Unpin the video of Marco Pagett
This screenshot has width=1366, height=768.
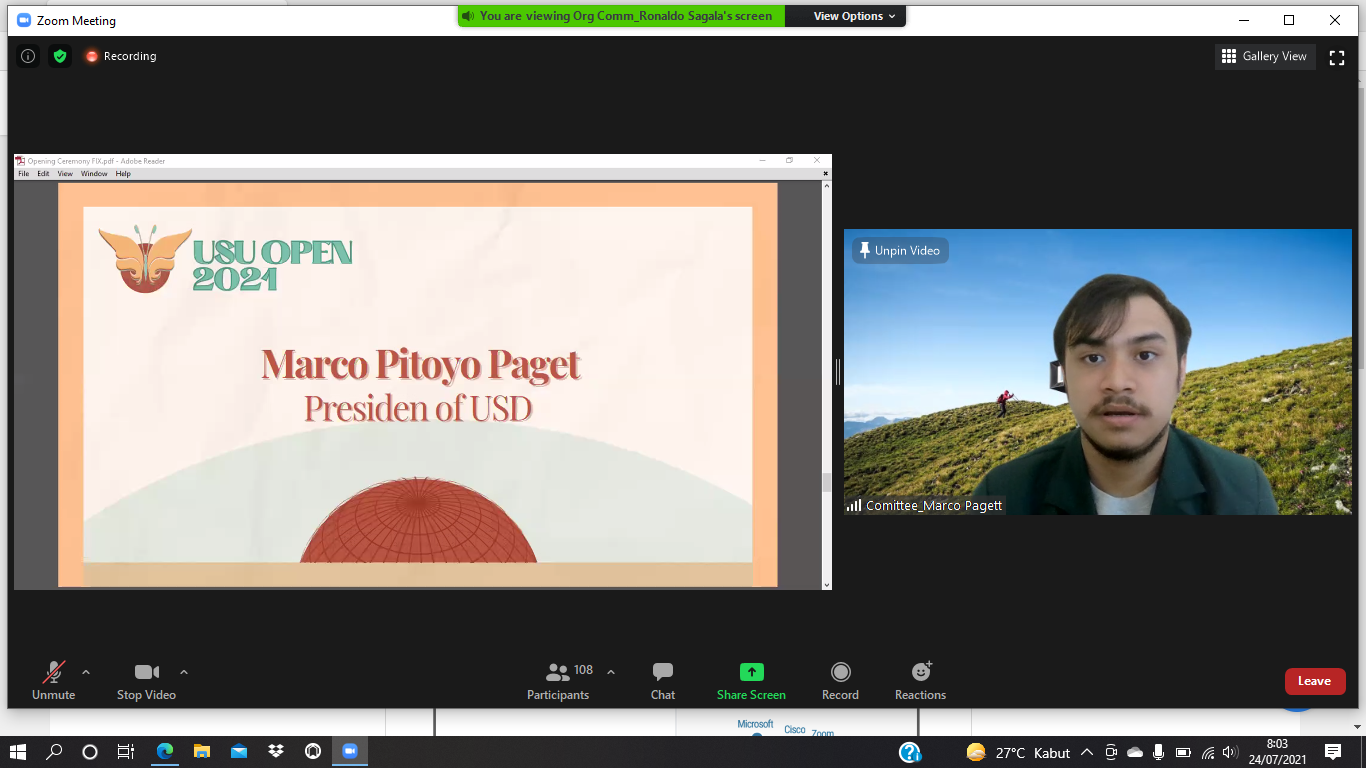pyautogui.click(x=899, y=251)
